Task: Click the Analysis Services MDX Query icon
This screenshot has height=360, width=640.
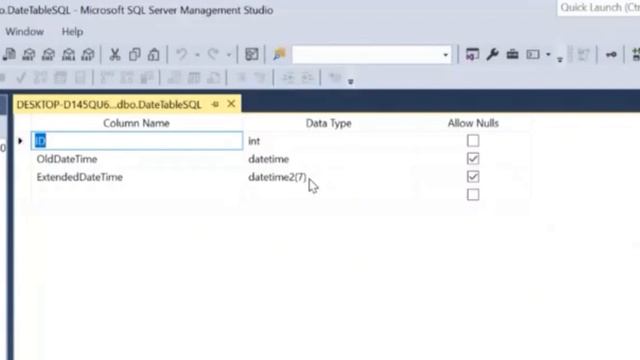Action: 29,55
